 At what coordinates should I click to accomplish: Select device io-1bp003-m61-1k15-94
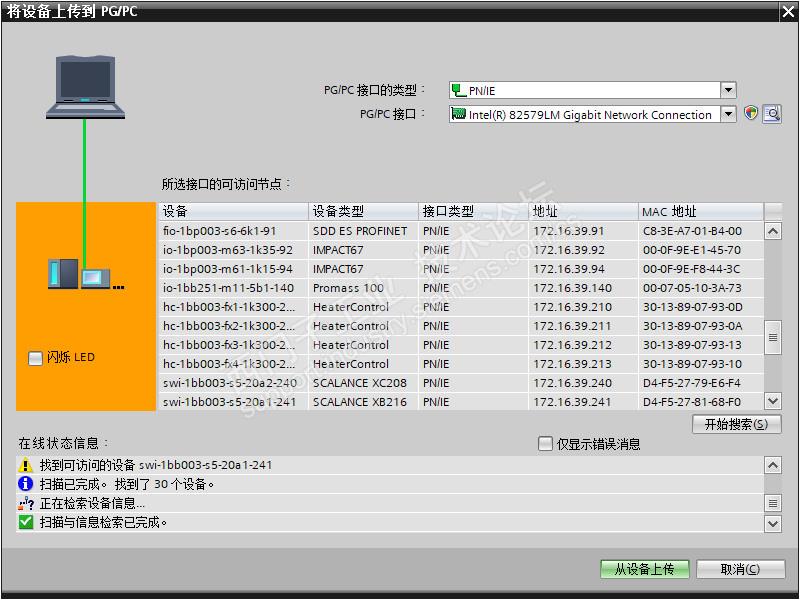click(x=461, y=269)
